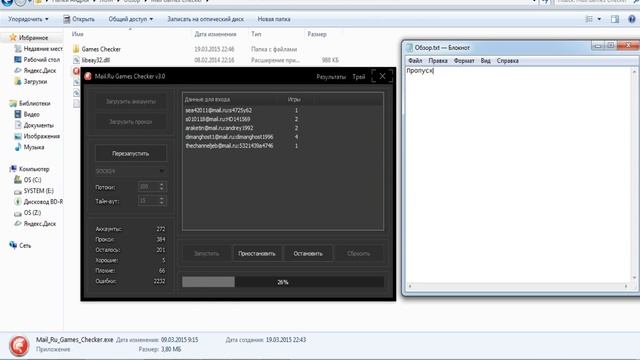This screenshot has width=640, height=360.
Task: Open the Вид menu in Блокнот
Action: [485, 61]
